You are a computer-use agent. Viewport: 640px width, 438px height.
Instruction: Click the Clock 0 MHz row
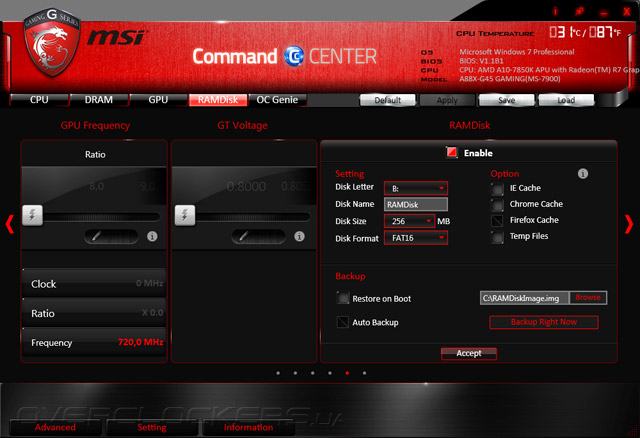click(94, 283)
